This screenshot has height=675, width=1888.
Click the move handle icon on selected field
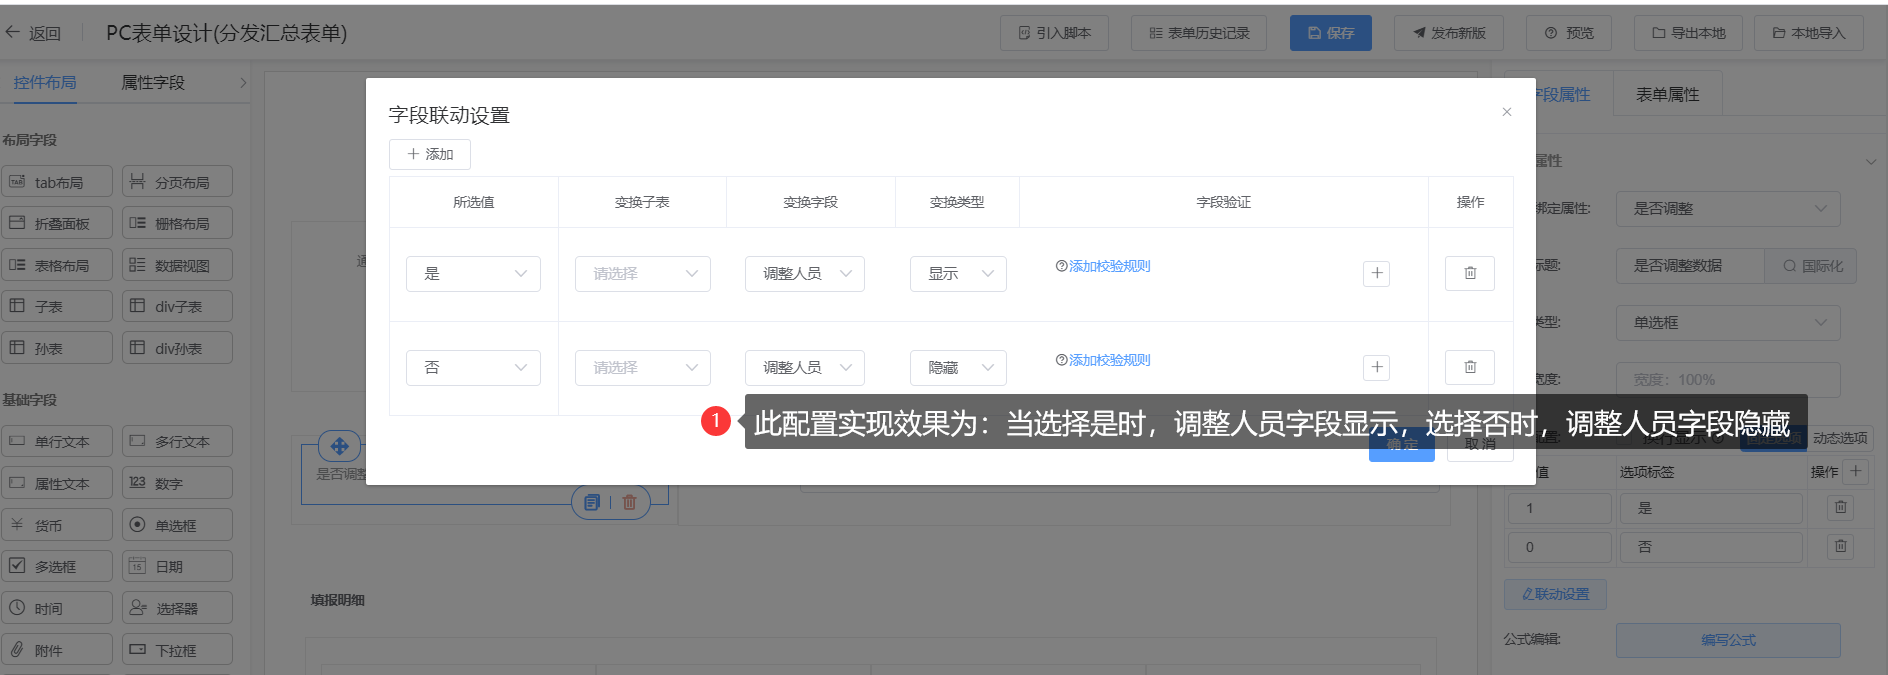pos(339,446)
